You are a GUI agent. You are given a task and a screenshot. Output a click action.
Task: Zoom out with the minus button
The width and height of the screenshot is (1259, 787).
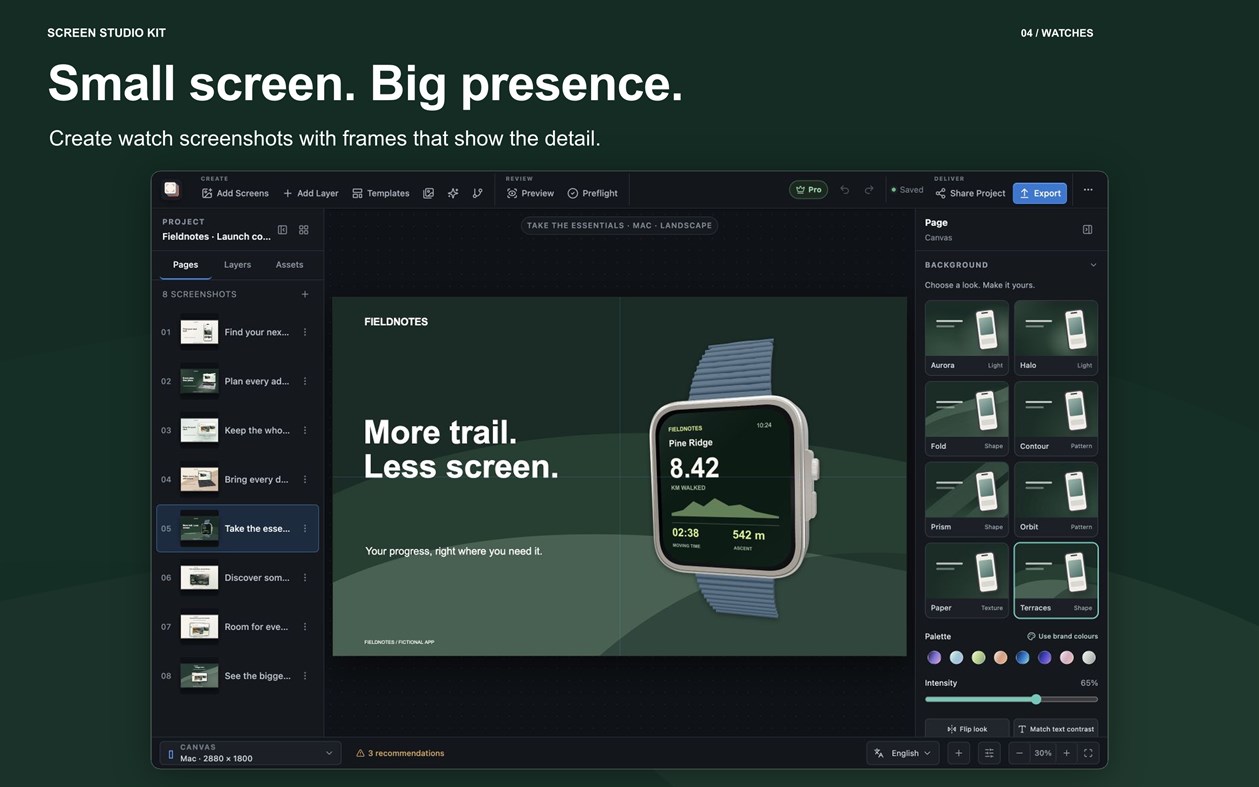[1019, 753]
